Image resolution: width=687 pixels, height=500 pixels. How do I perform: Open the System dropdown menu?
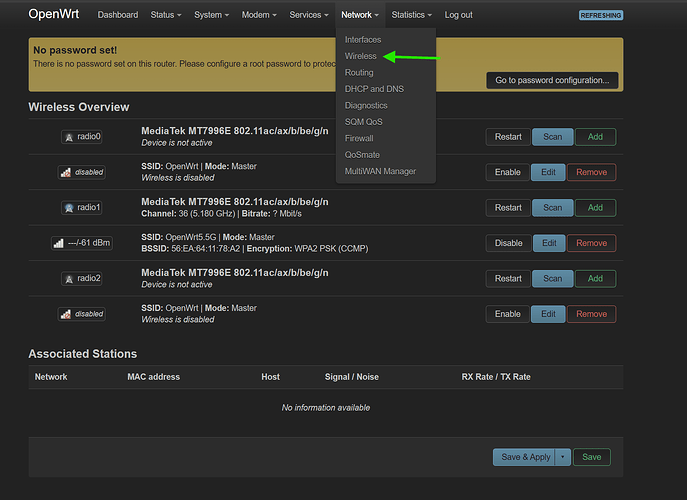click(x=212, y=15)
